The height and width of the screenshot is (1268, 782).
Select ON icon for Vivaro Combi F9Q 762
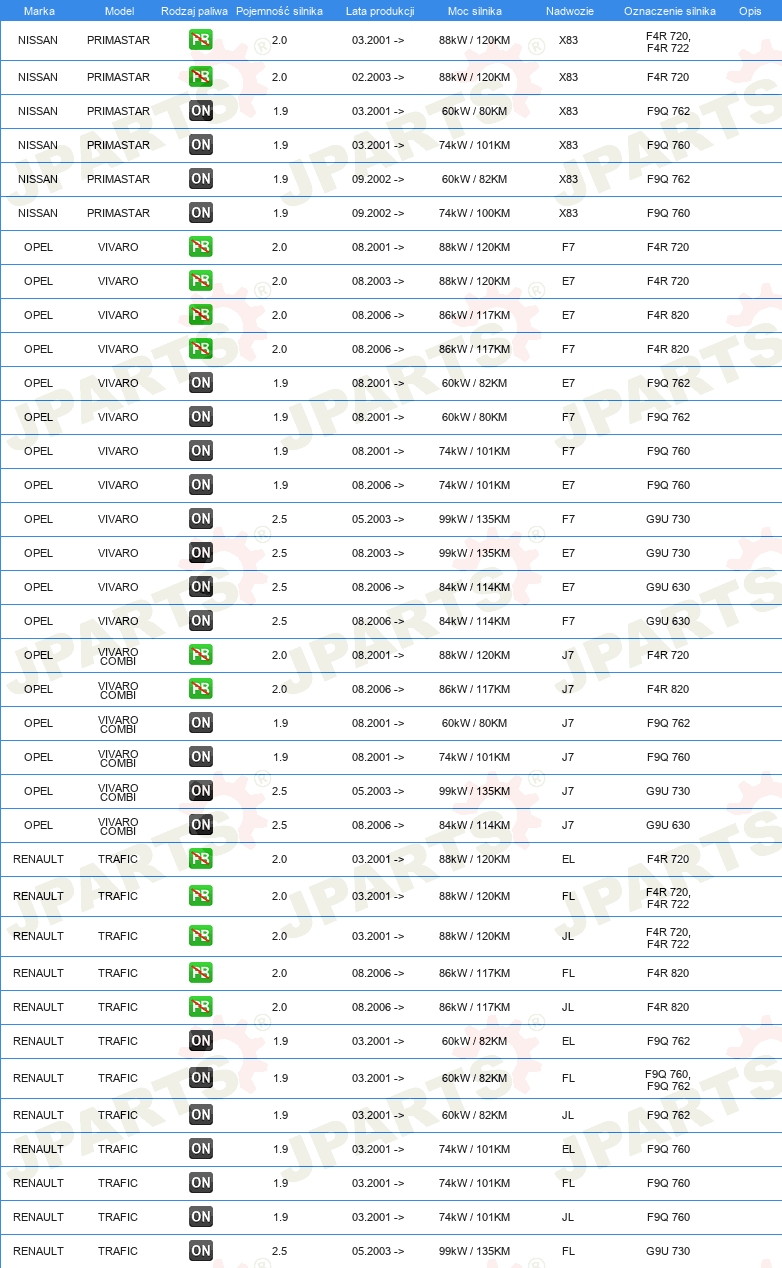pos(201,723)
